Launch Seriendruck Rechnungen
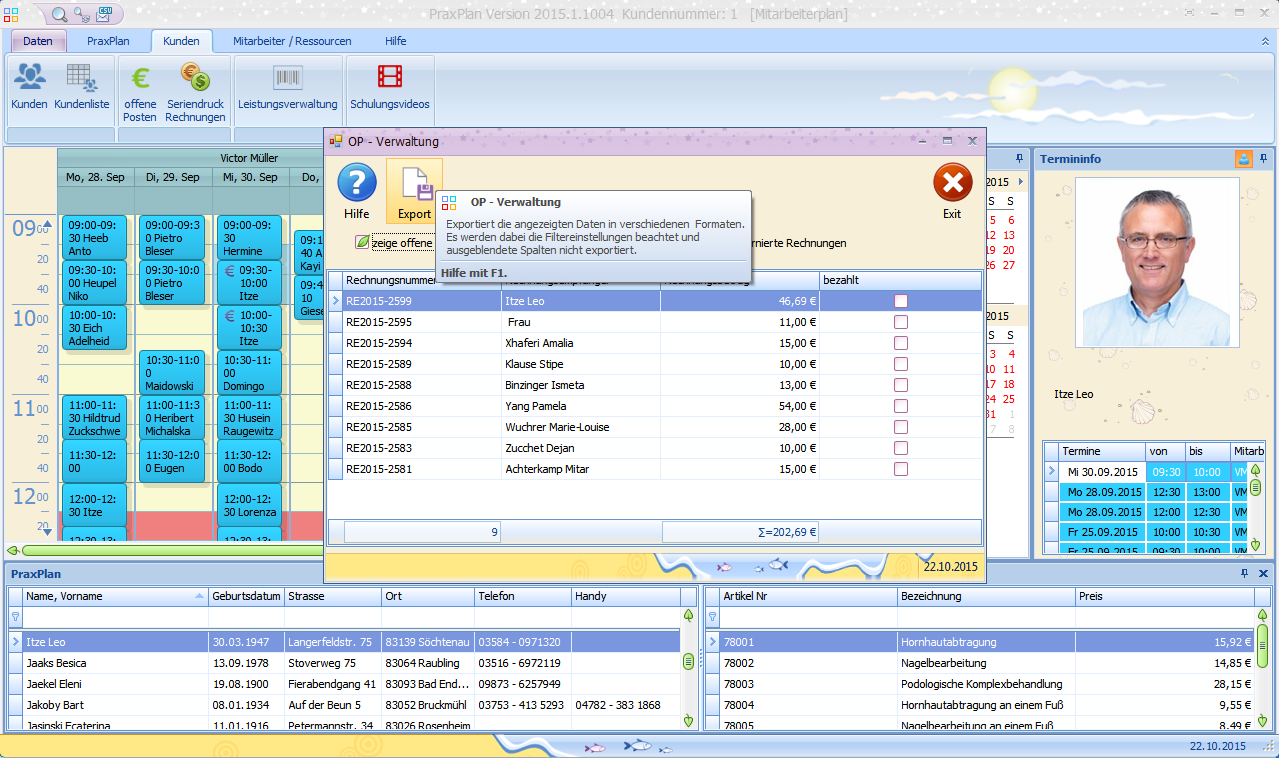The width and height of the screenshot is (1279, 758). pyautogui.click(x=195, y=92)
